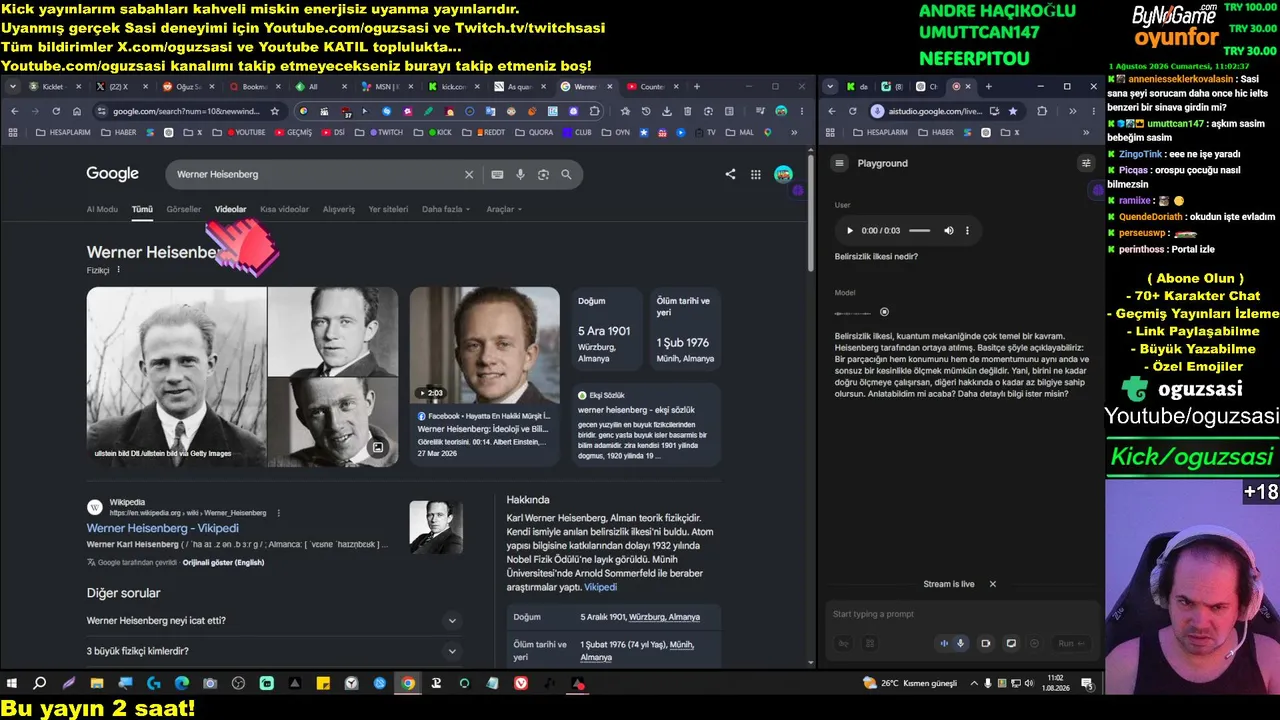Bookmark the Google page with the star
Image resolution: width=1280 pixels, height=720 pixels.
coord(274,111)
